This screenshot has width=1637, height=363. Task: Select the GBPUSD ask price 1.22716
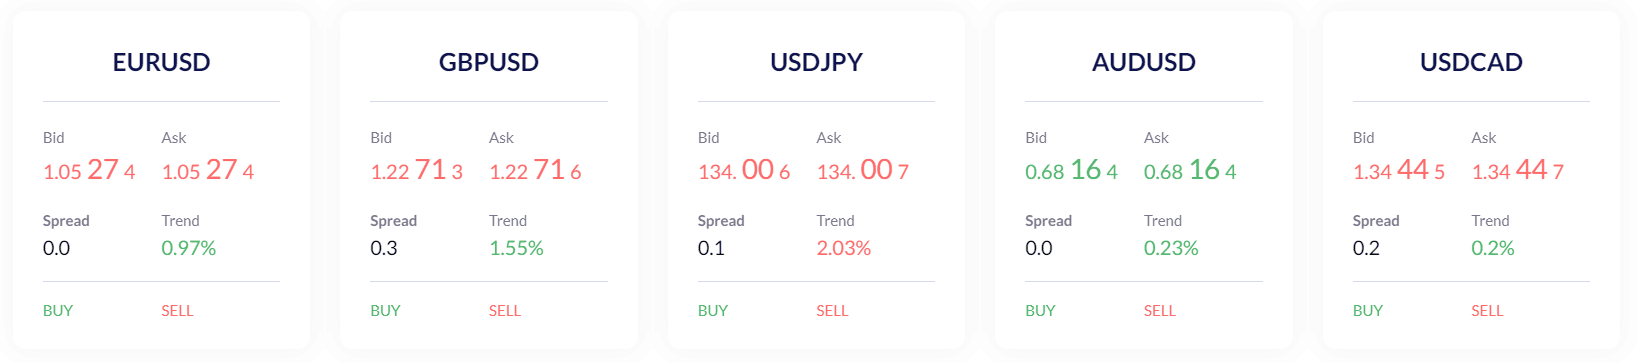click(x=535, y=170)
